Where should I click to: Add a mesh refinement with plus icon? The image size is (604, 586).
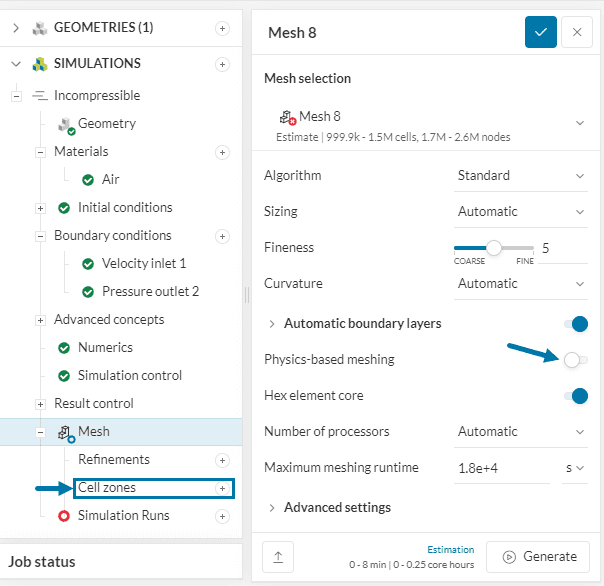point(222,460)
